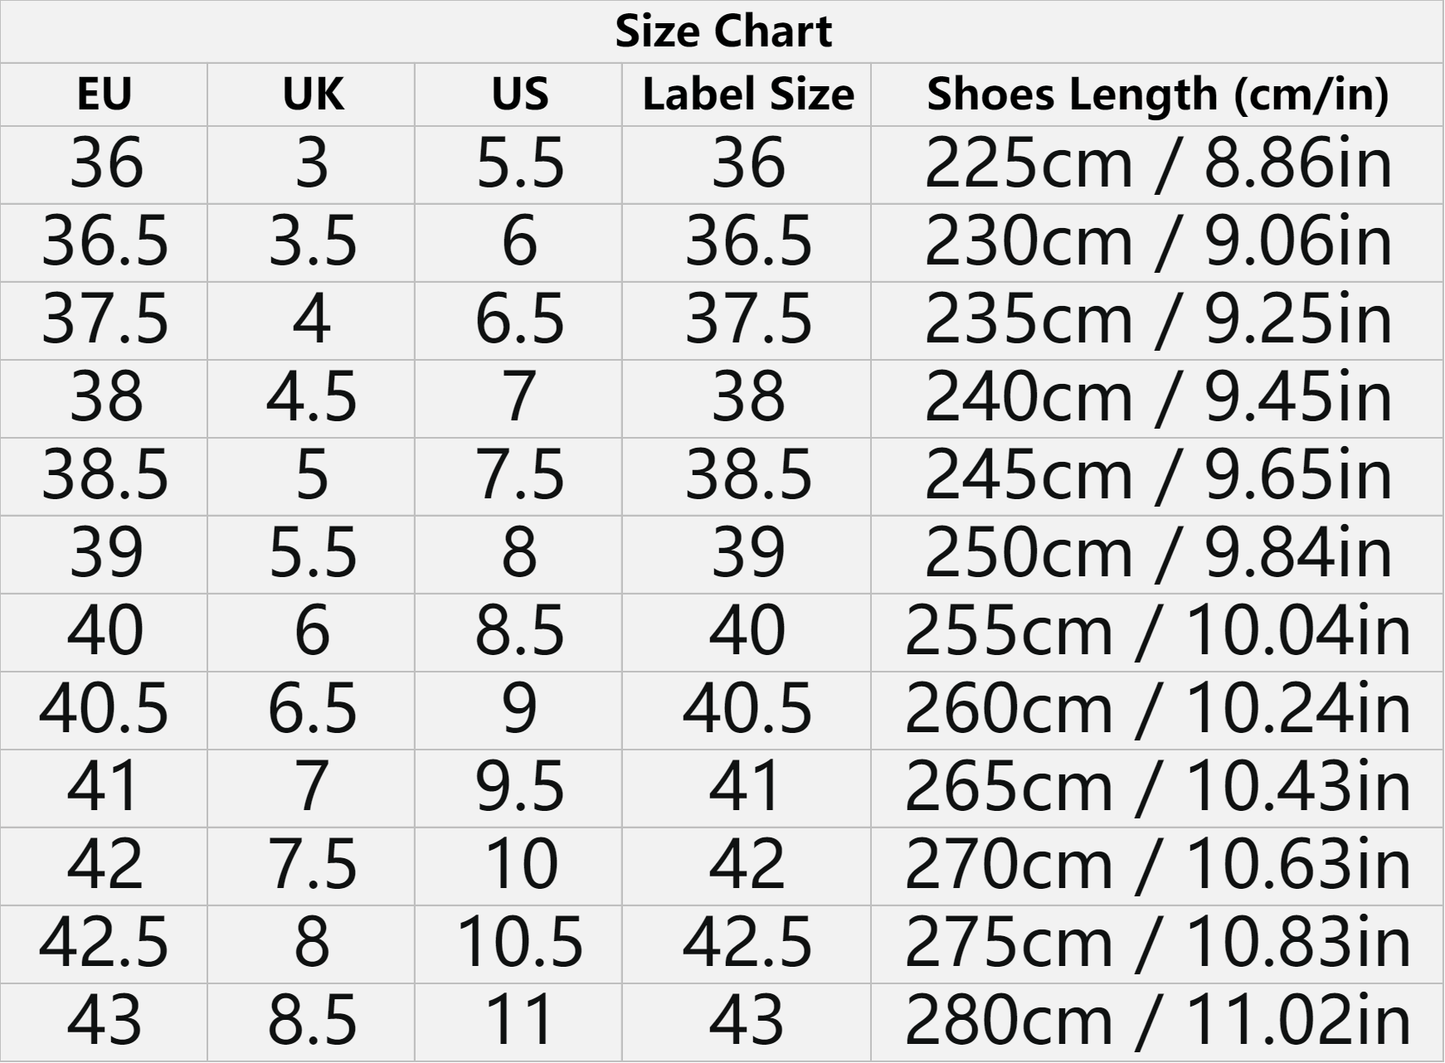
Task: Click the 225cm / 8.86in length cell
Action: [x=1157, y=164]
